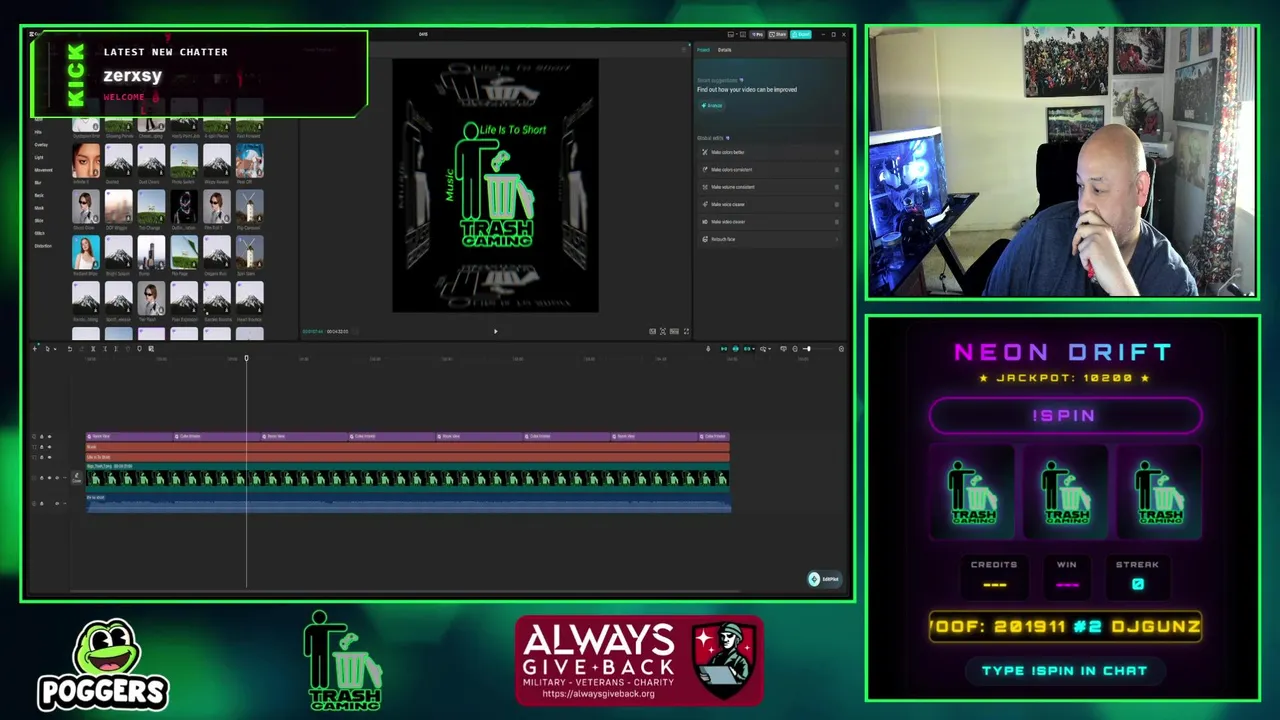Click the add-track plus icon at timeline's left
This screenshot has width=1280, height=720.
point(35,349)
